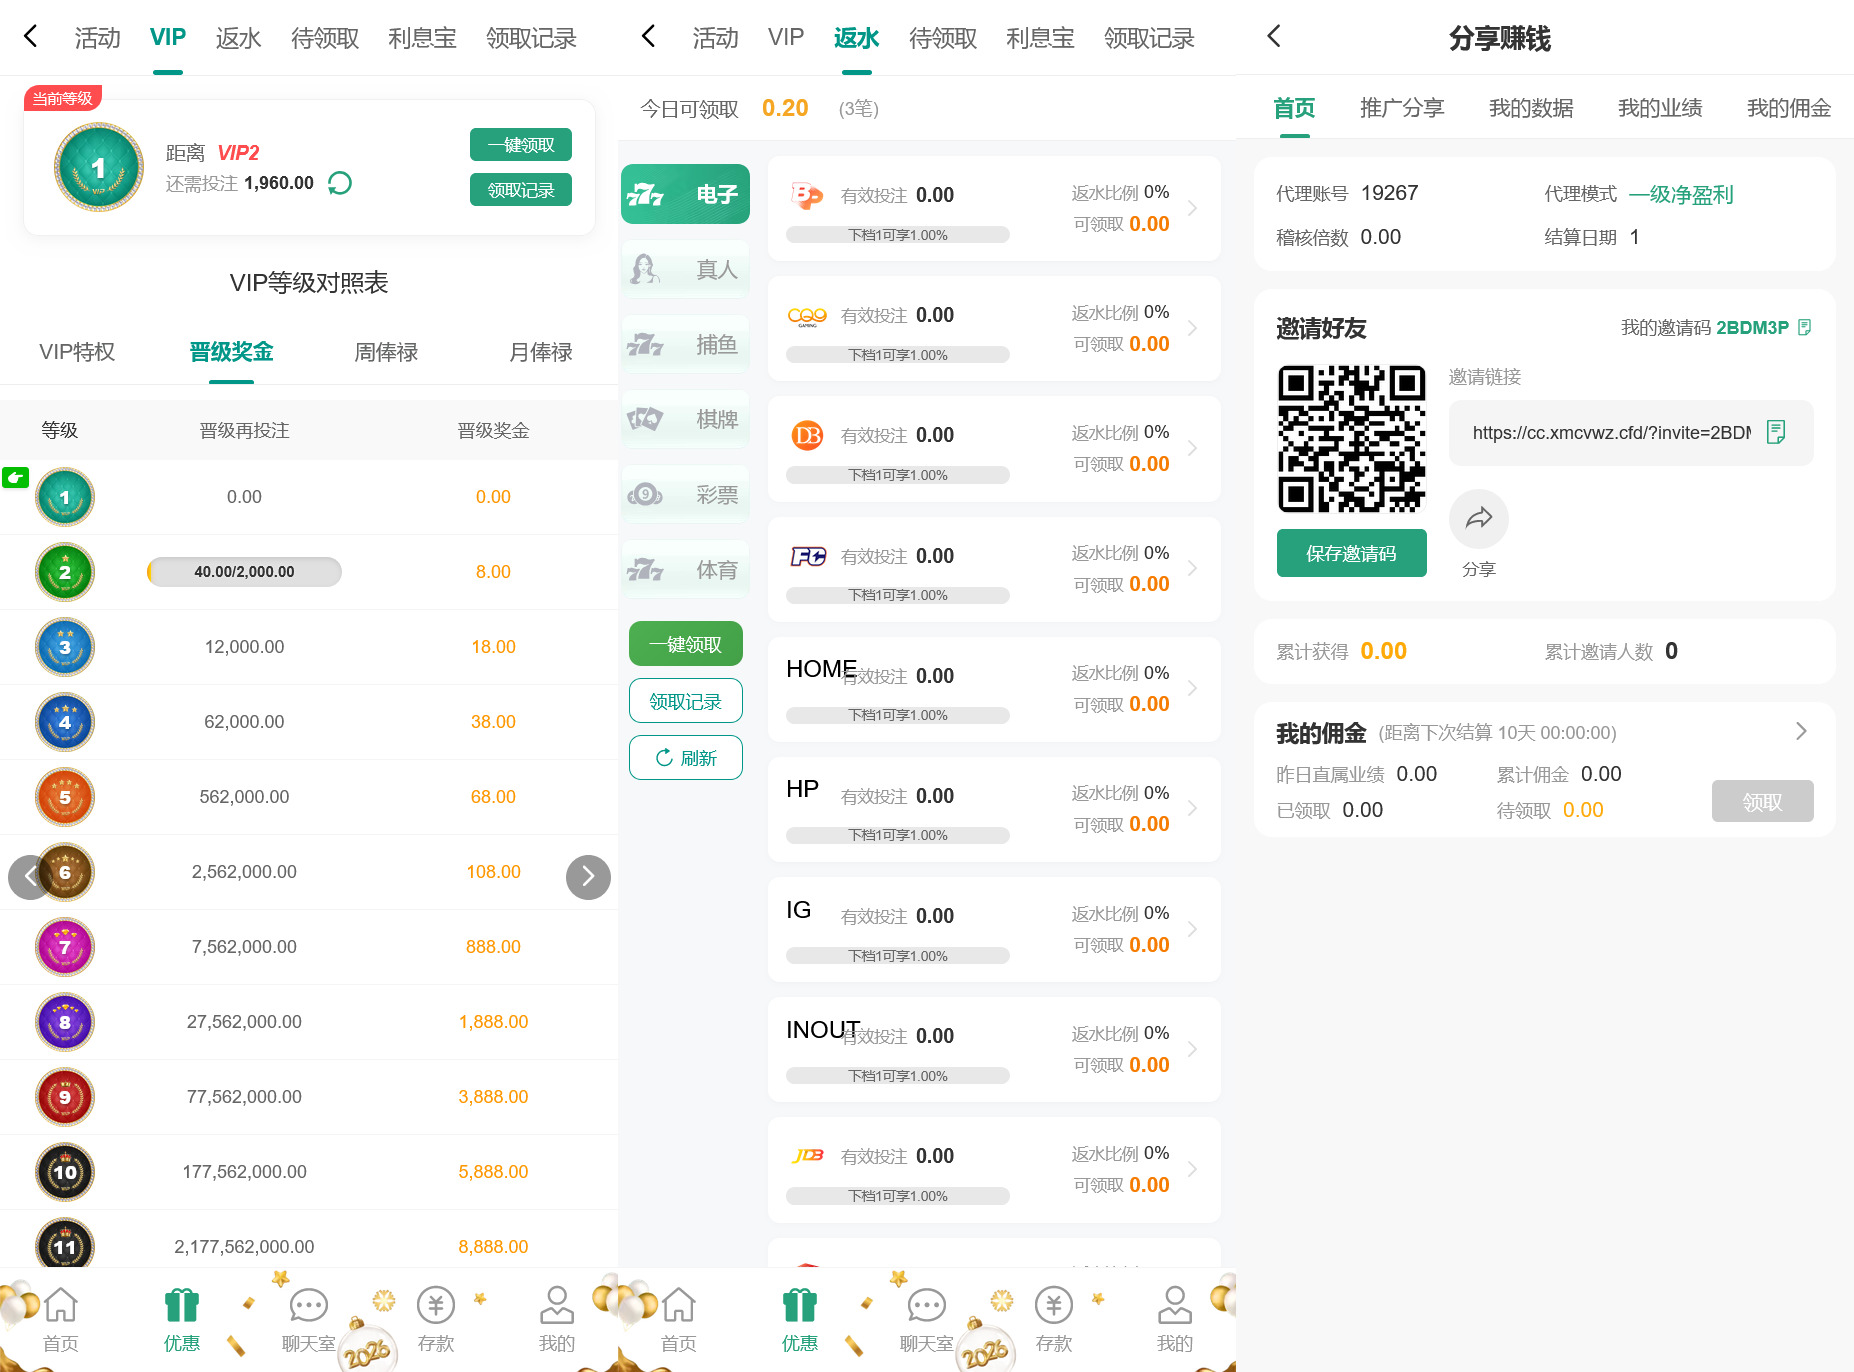Expand the 我的佣金 commission section
Screen dimensions: 1854x1372
[1800, 731]
